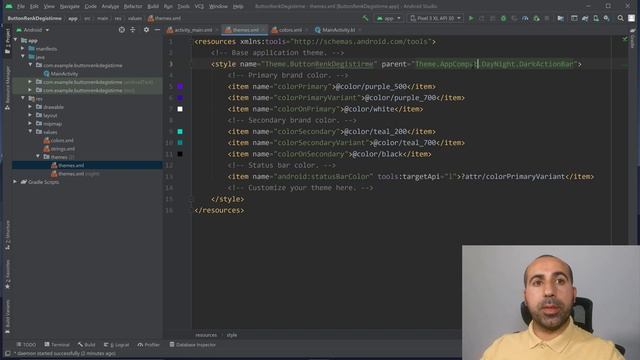Open the Database Inspector tool window

point(192,345)
